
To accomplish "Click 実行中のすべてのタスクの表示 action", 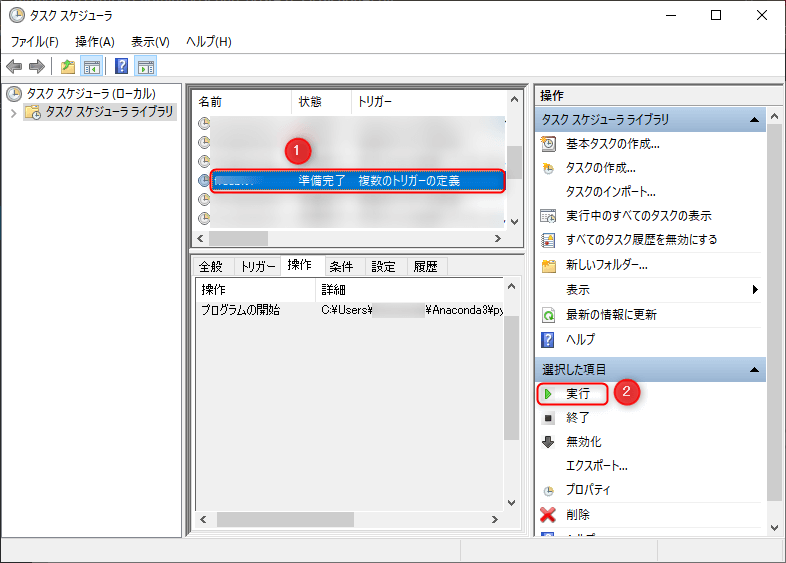I will pos(639,216).
